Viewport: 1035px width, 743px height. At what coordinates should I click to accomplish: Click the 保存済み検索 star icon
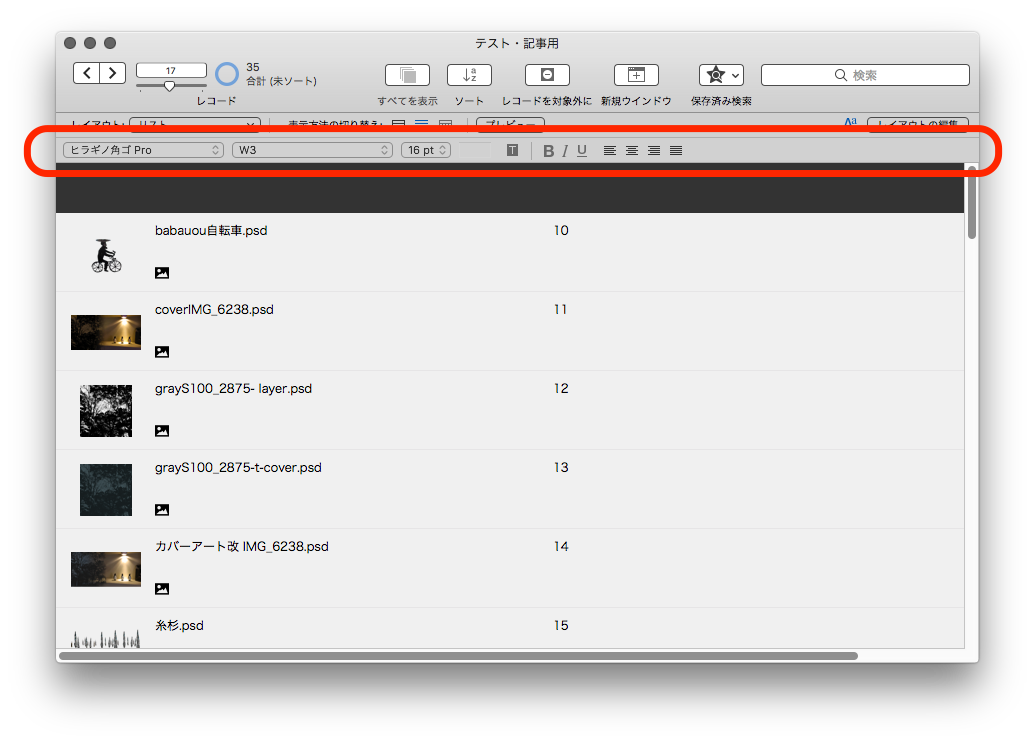click(714, 75)
